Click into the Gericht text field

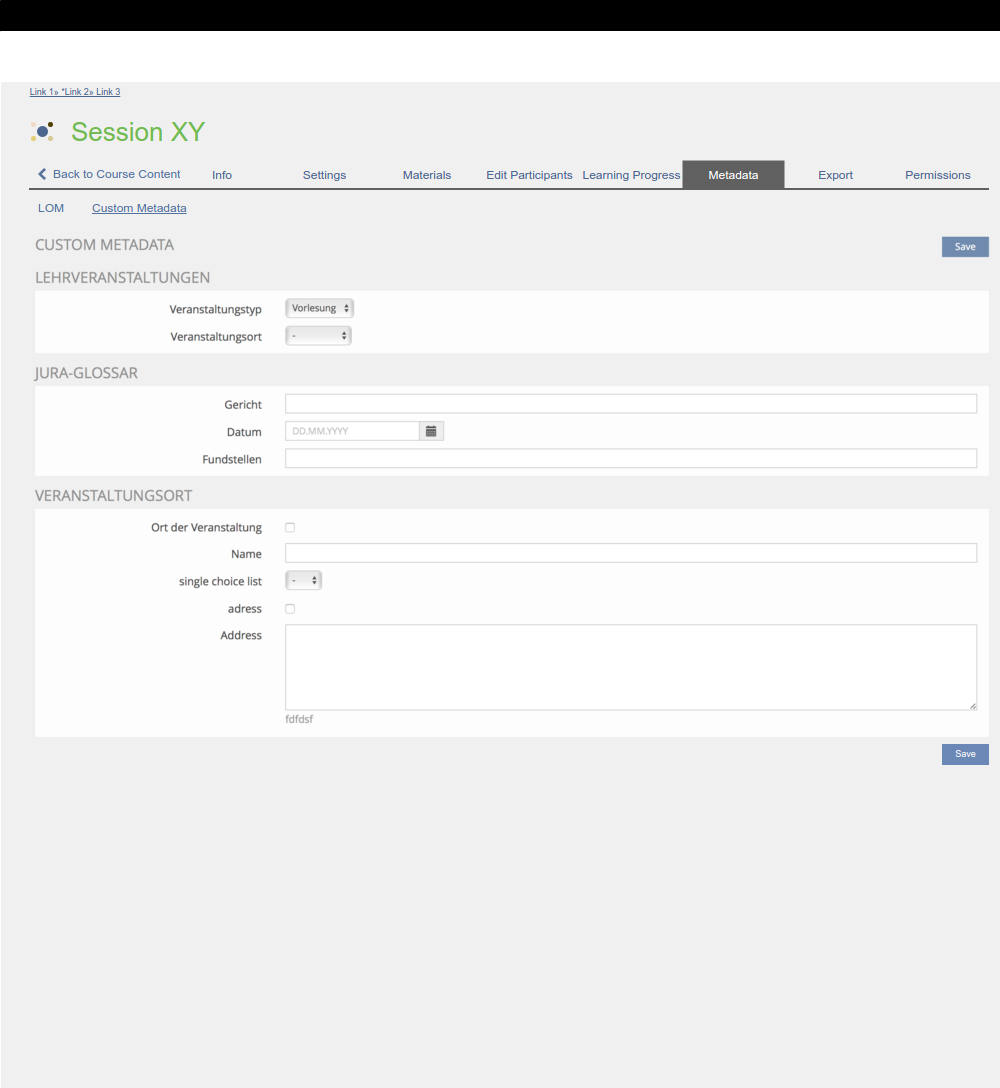pyautogui.click(x=630, y=404)
